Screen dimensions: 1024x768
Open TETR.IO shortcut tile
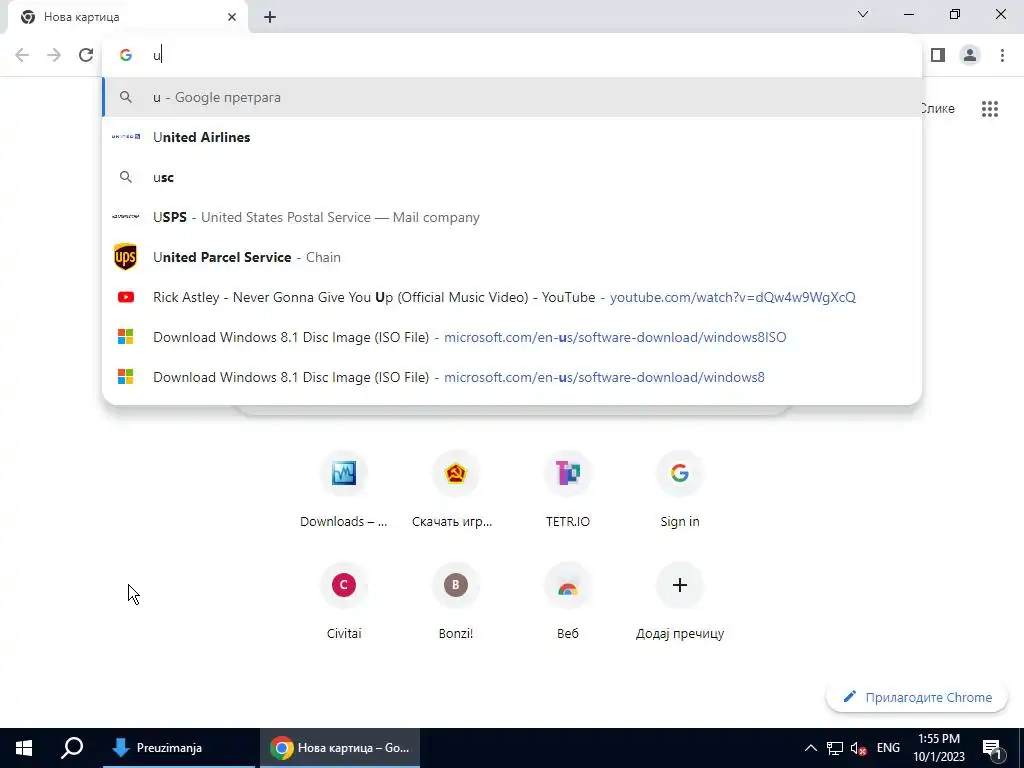click(x=568, y=488)
